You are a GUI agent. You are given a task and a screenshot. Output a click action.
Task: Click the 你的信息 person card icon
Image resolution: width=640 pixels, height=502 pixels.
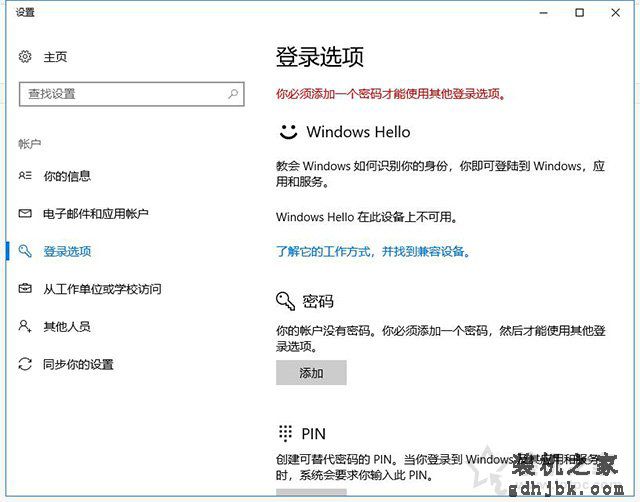tap(25, 175)
